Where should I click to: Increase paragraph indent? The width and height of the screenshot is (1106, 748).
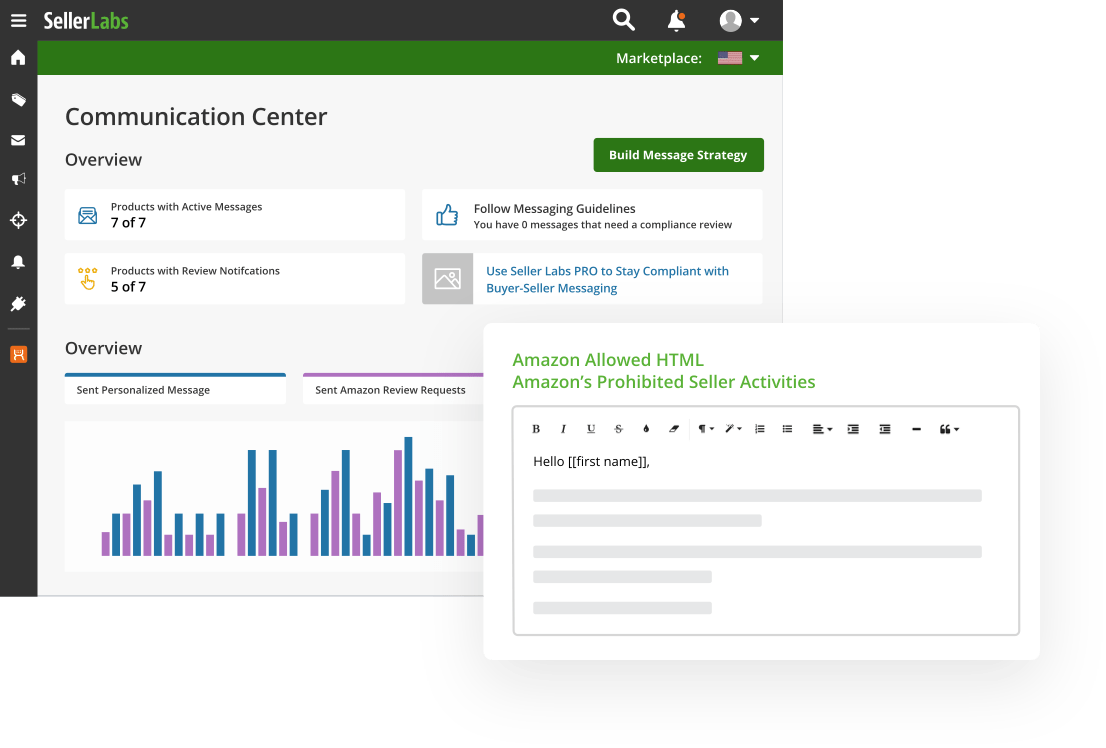pyautogui.click(x=853, y=429)
